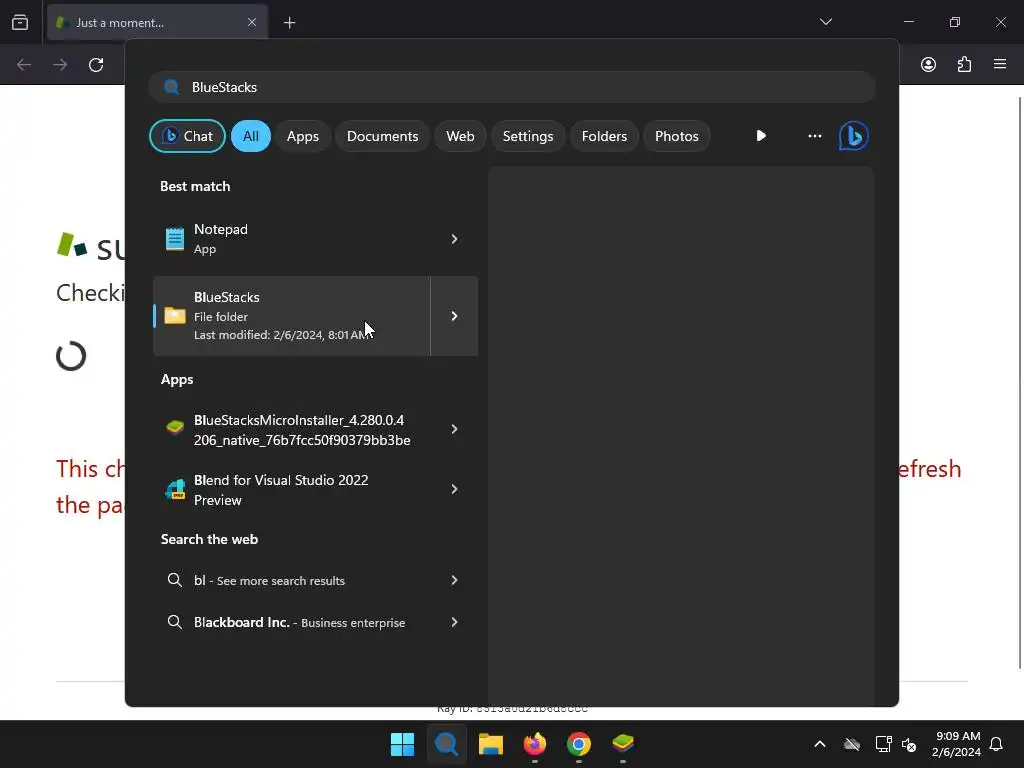Close the 'Just a moment...' tab
Screen dimensions: 1024x768
[x=252, y=22]
